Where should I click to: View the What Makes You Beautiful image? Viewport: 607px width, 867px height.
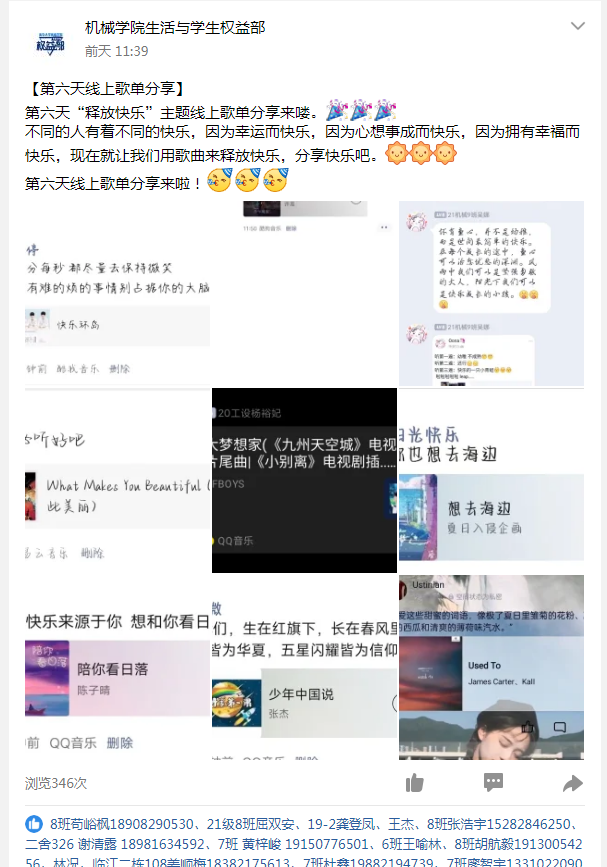pyautogui.click(x=117, y=480)
